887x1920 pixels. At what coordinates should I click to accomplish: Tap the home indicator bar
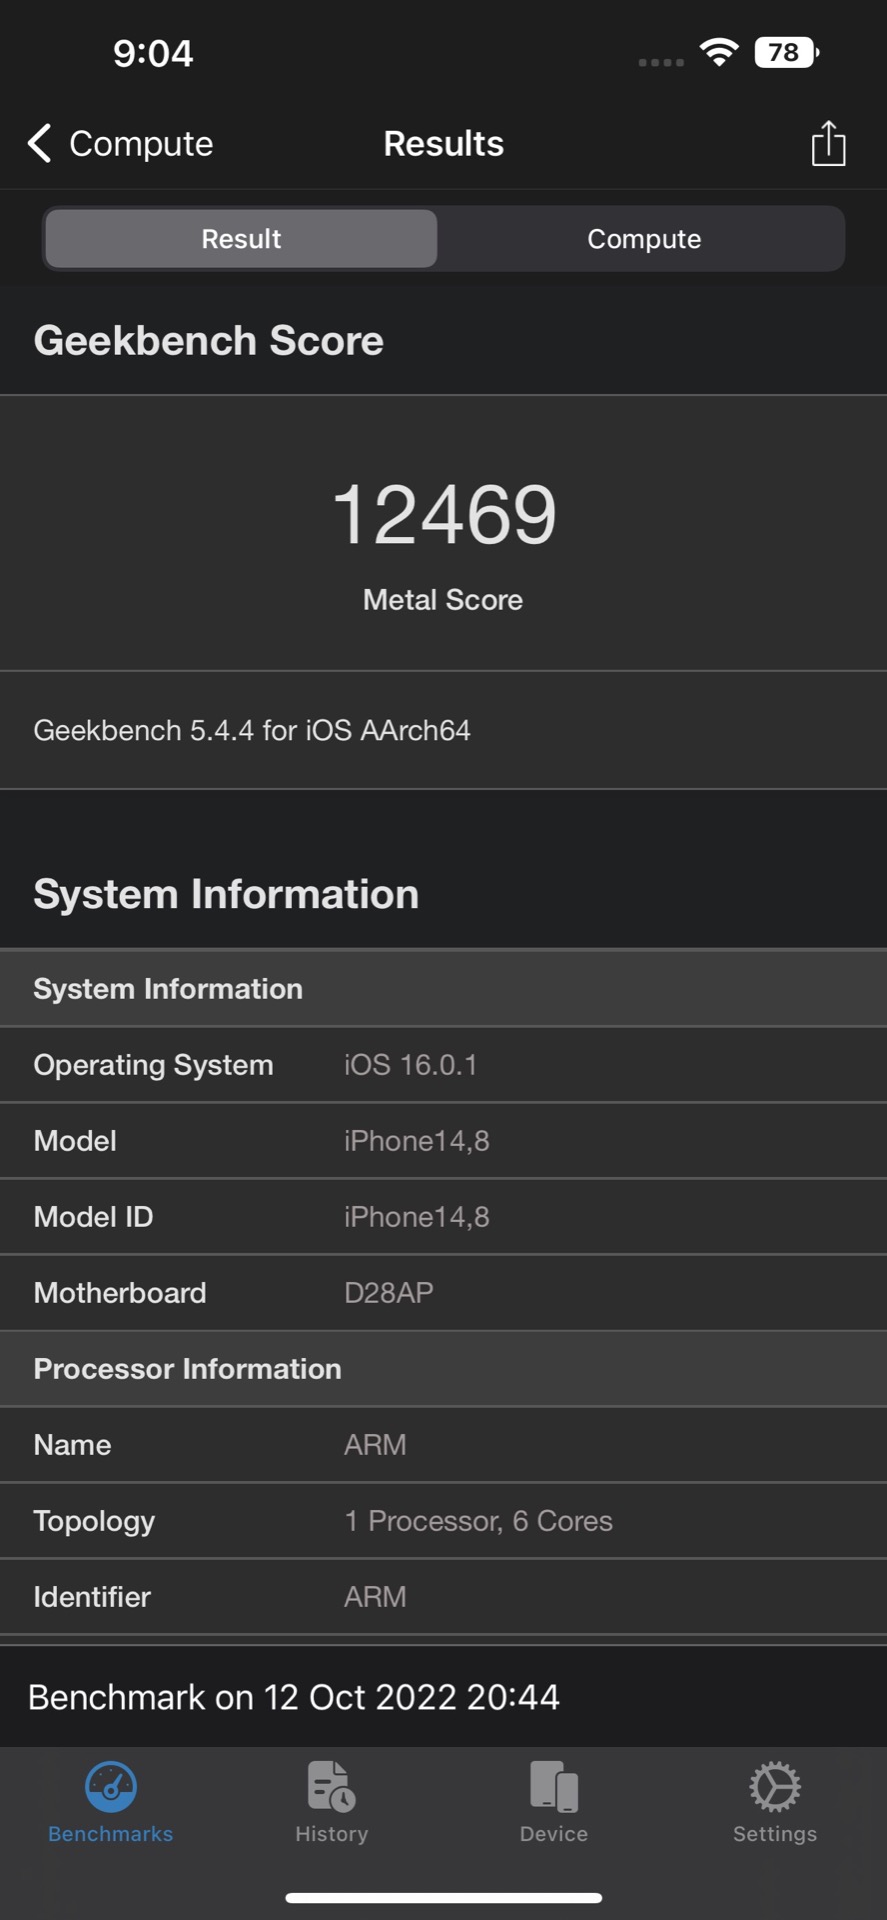click(x=443, y=1897)
